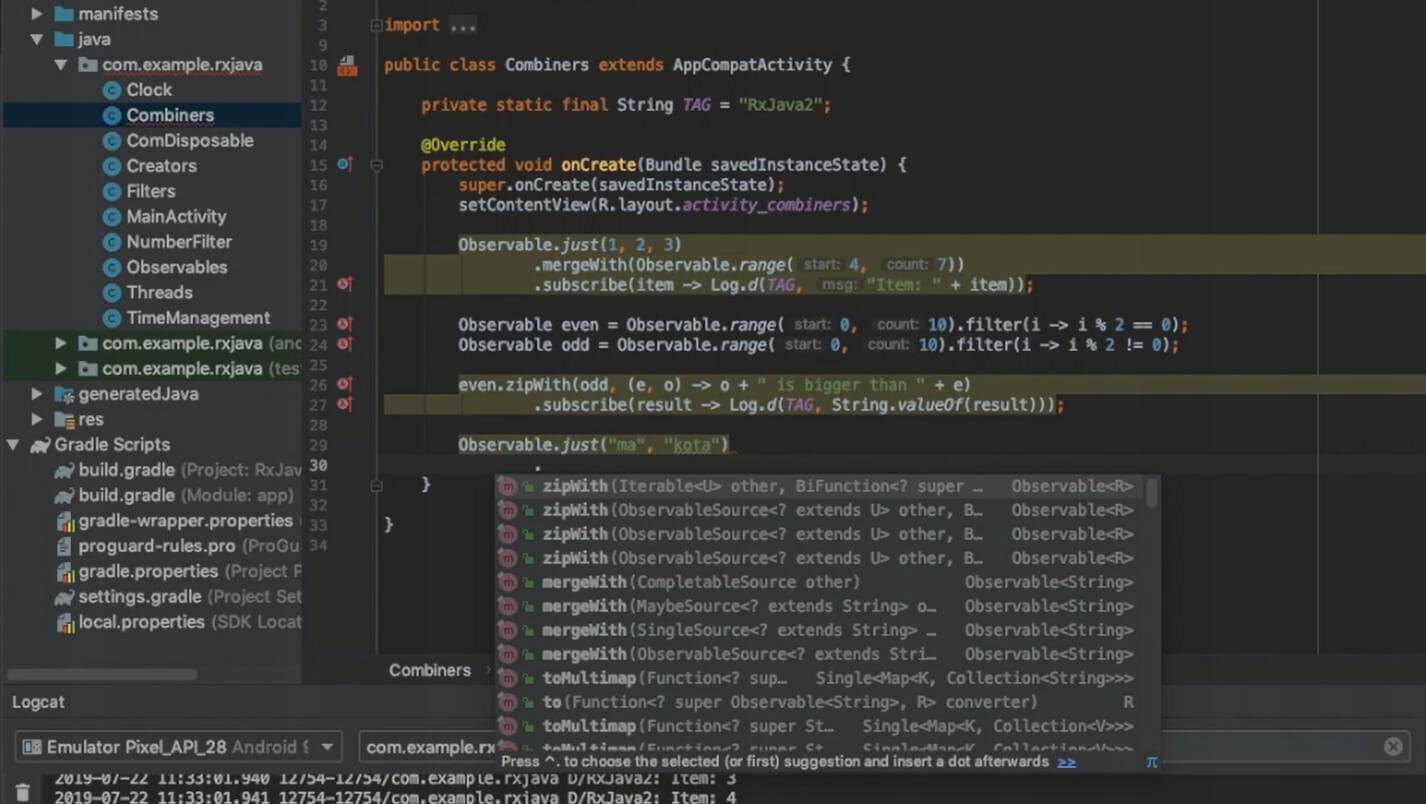Select mergeWith(CompletableSource other) from the completion list
The width and height of the screenshot is (1426, 804).
[x=700, y=582]
